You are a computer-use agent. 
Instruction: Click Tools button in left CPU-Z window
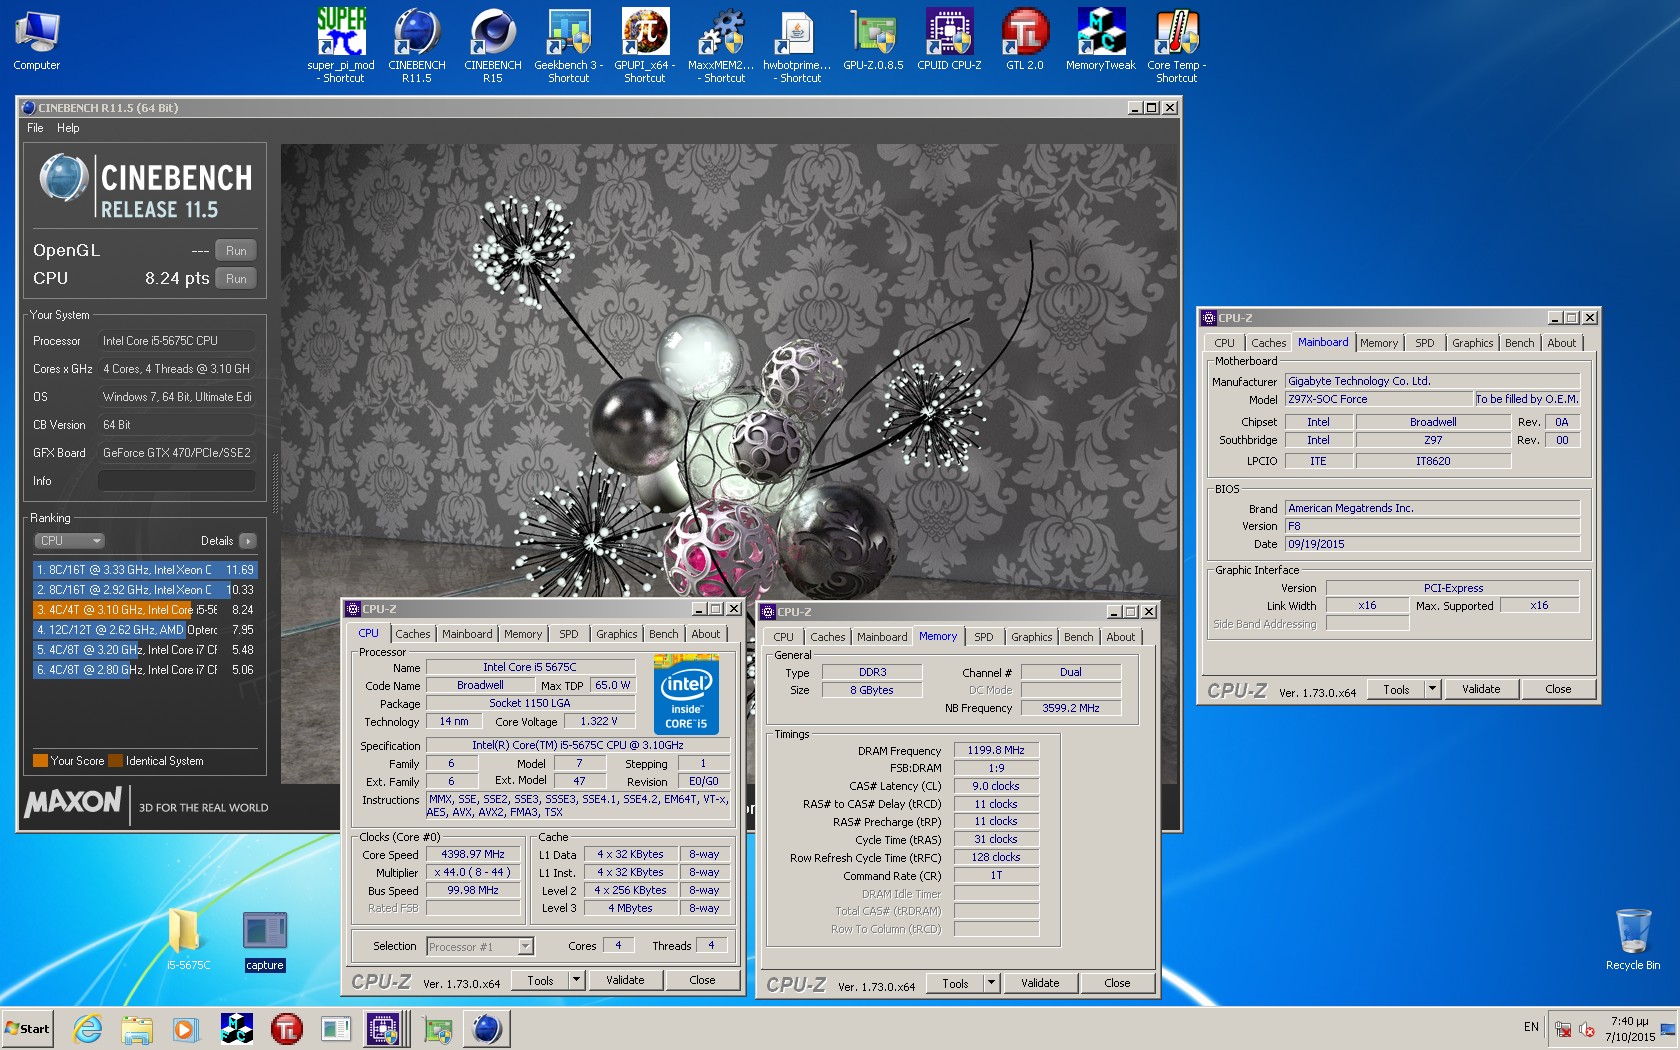click(x=540, y=980)
